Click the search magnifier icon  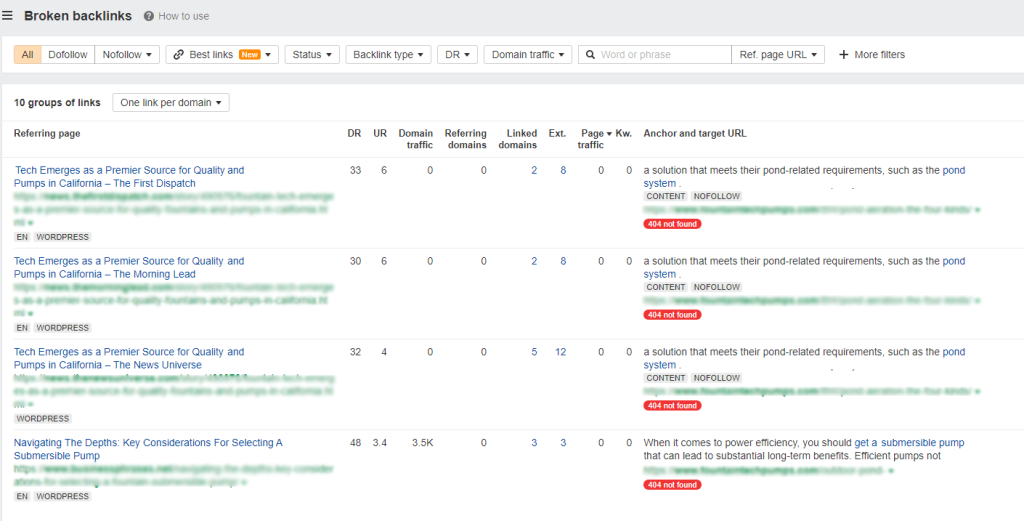point(590,55)
